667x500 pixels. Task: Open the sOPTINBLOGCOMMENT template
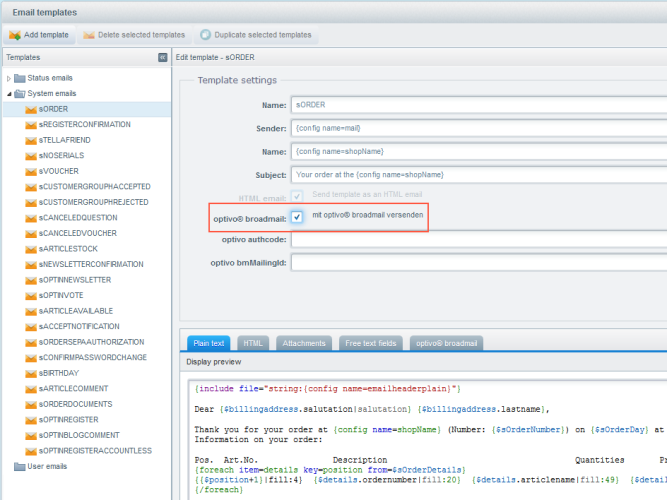[x=79, y=435]
